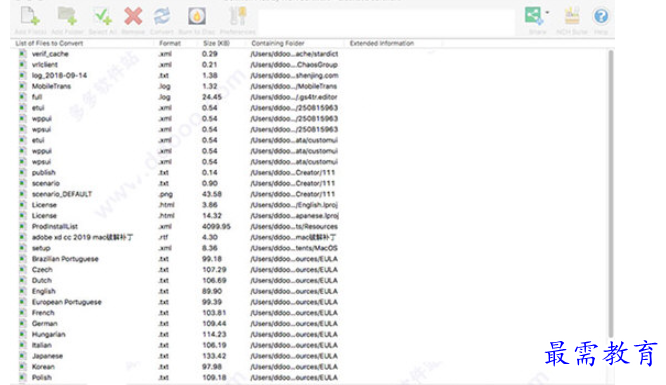Click the green Share icon
Viewport: 666px width, 385px height.
pyautogui.click(x=533, y=16)
